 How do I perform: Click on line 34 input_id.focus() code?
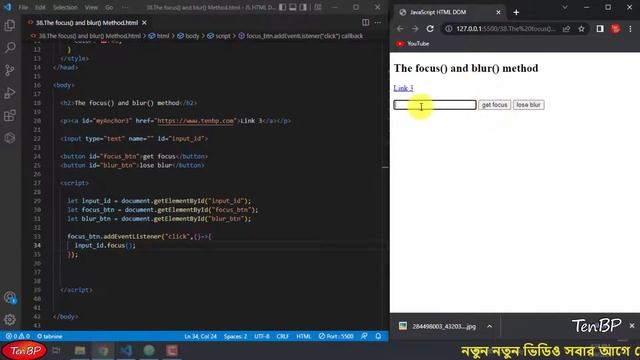(105, 245)
